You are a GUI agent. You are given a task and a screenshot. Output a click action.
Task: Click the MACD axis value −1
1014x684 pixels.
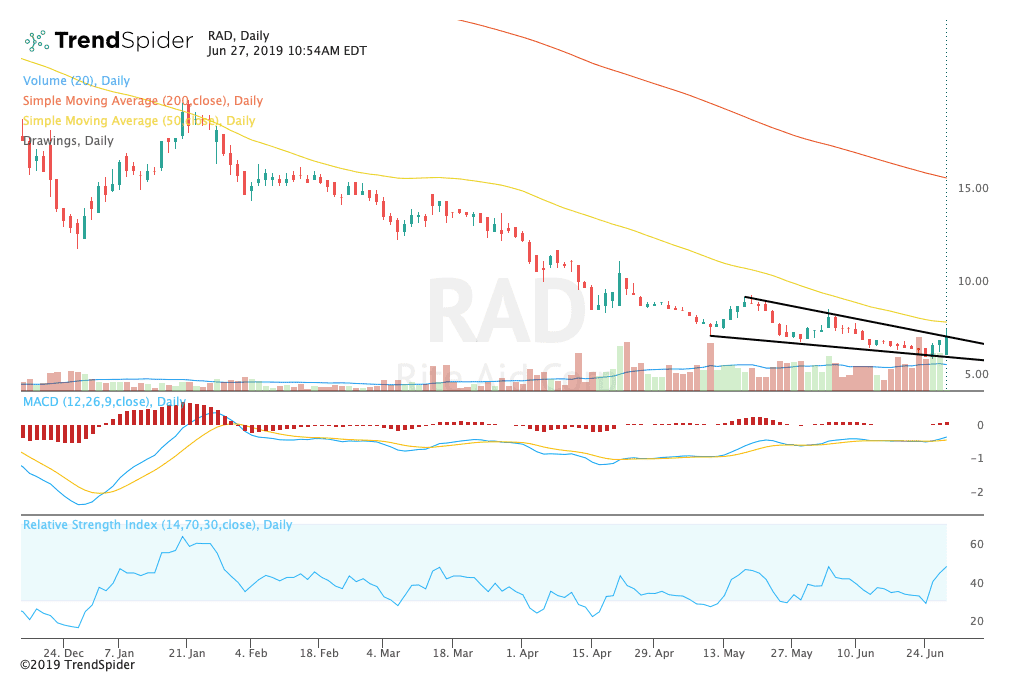click(977, 458)
